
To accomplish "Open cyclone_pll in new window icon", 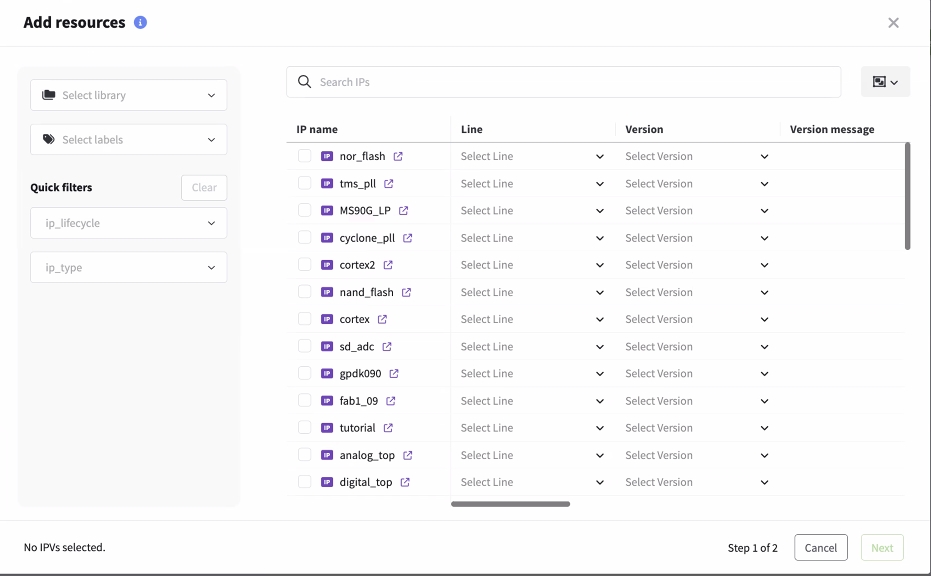I will 407,238.
